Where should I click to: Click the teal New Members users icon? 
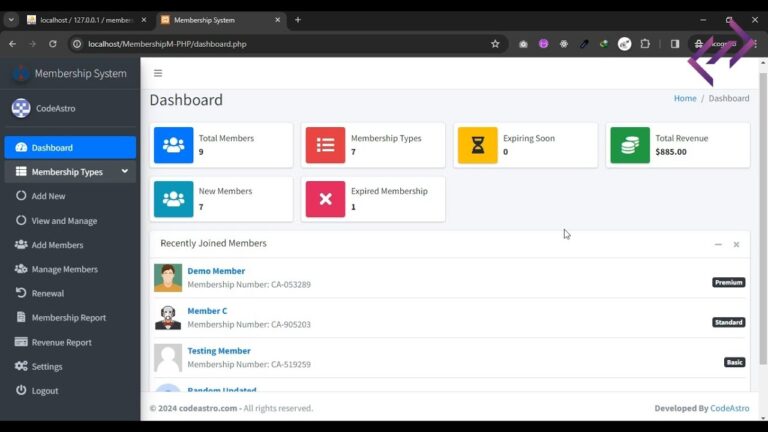[x=173, y=199]
